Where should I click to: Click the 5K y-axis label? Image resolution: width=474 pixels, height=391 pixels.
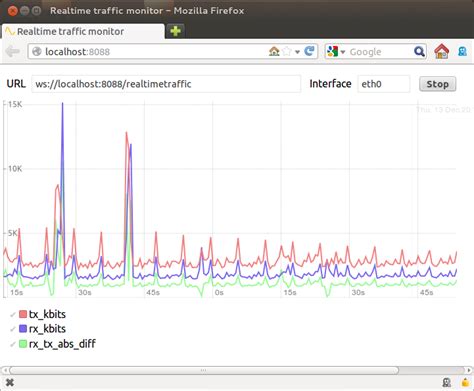pyautogui.click(x=12, y=233)
